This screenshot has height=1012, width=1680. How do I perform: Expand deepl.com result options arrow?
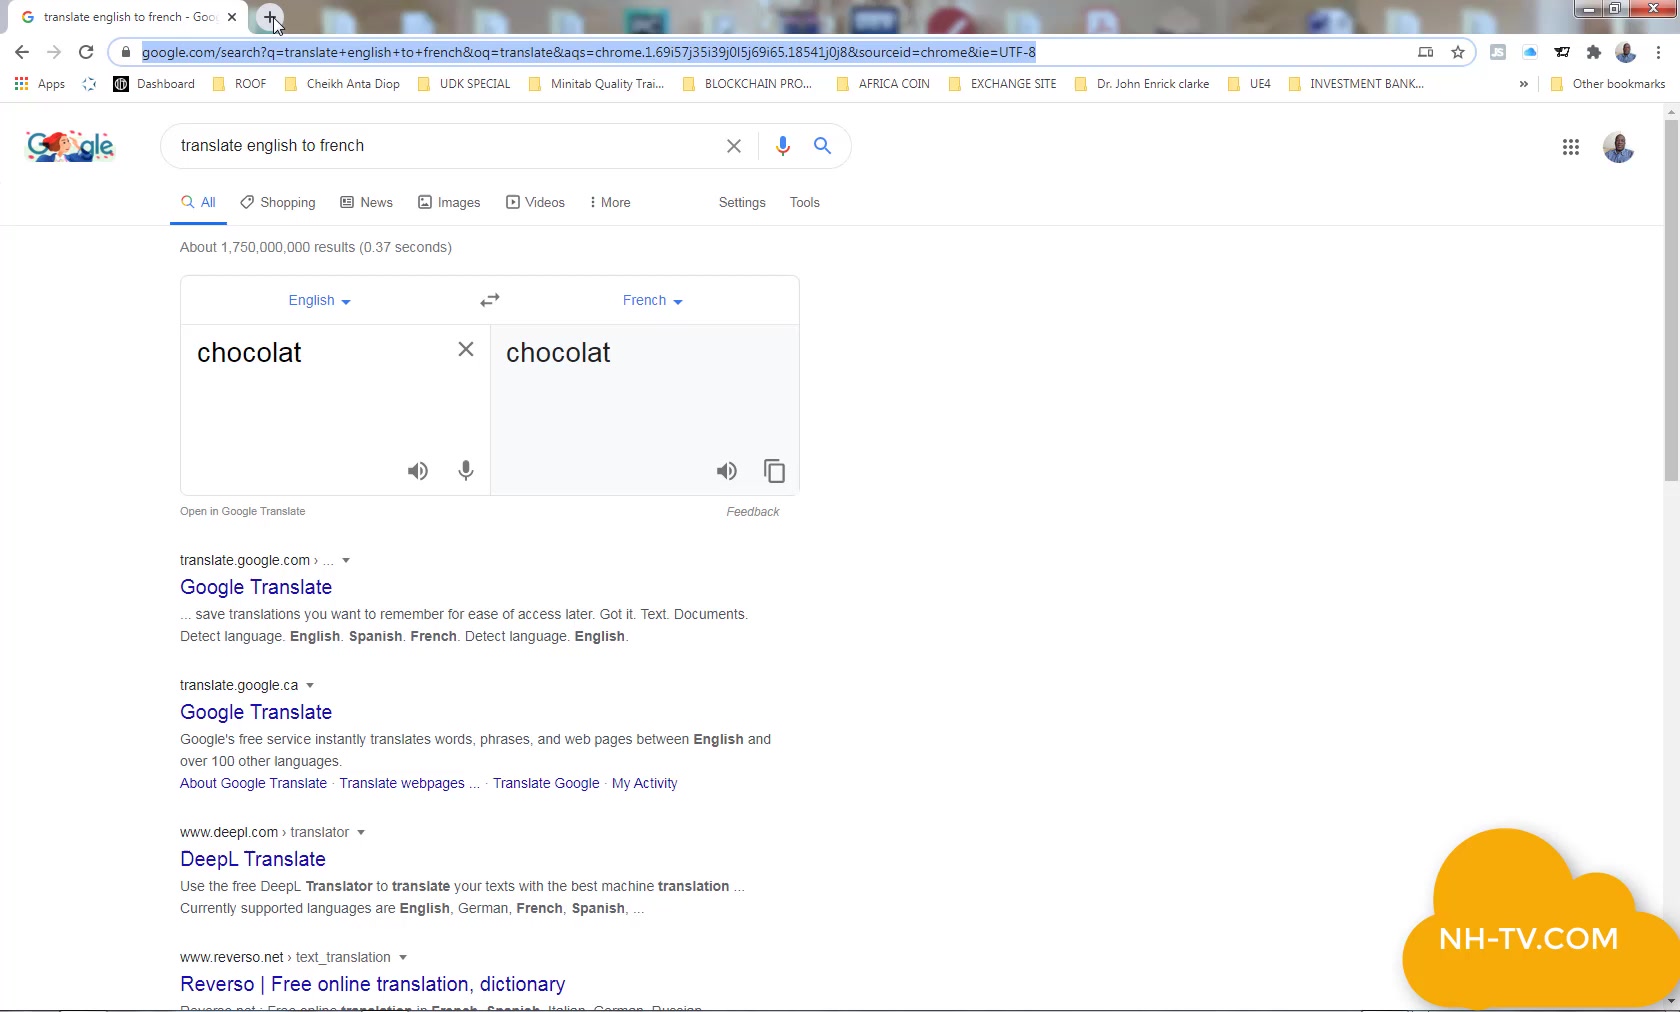pos(361,833)
